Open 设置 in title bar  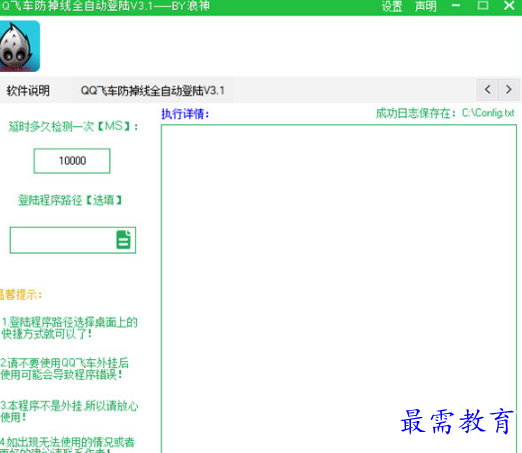coord(392,6)
